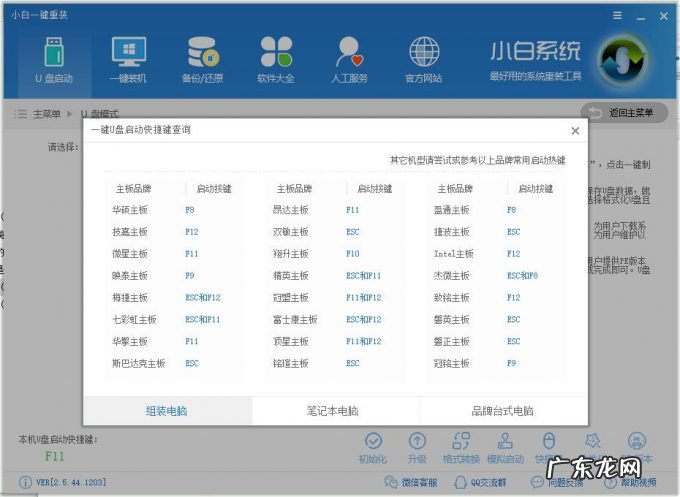Select the 斯巴达克主板 row

click(173, 363)
